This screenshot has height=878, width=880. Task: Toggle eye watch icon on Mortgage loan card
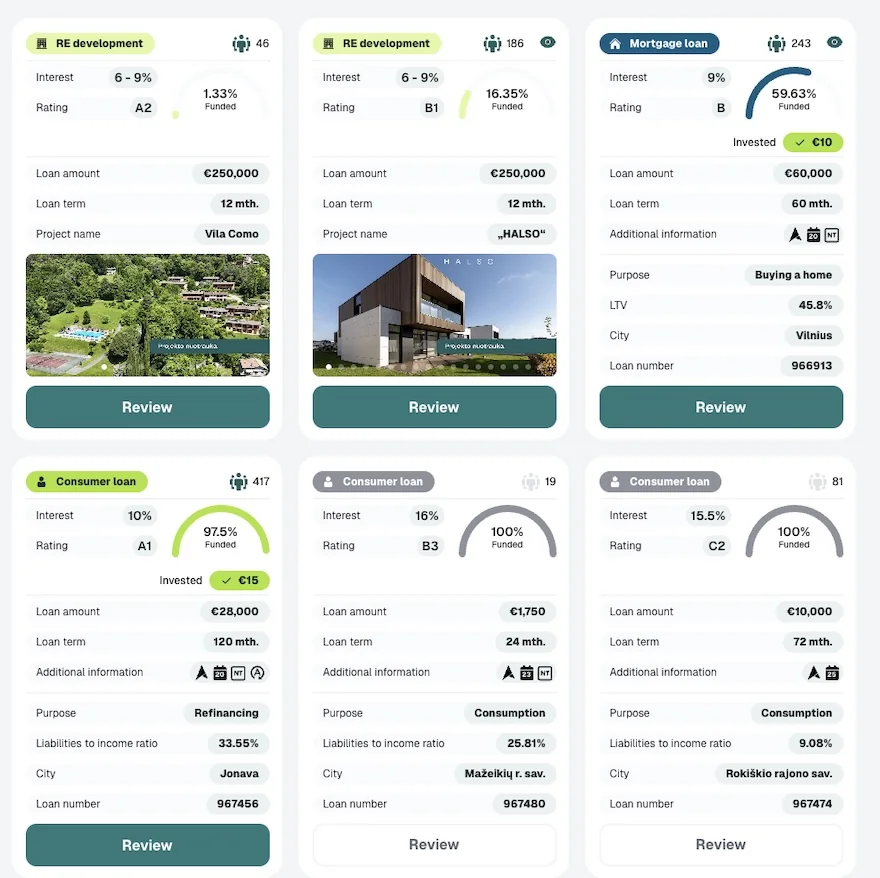pyautogui.click(x=835, y=43)
